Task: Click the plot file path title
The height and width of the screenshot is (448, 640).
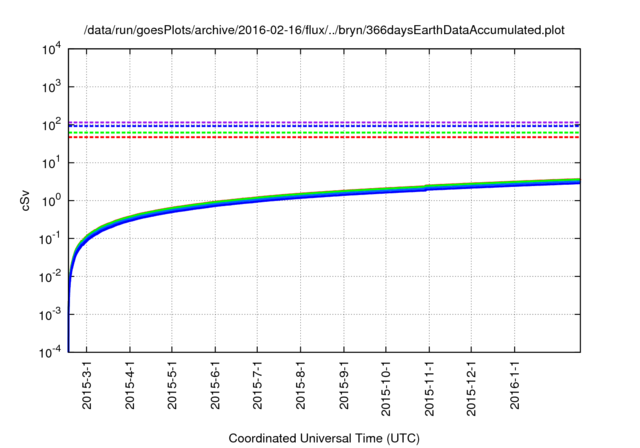Action: coord(324,30)
